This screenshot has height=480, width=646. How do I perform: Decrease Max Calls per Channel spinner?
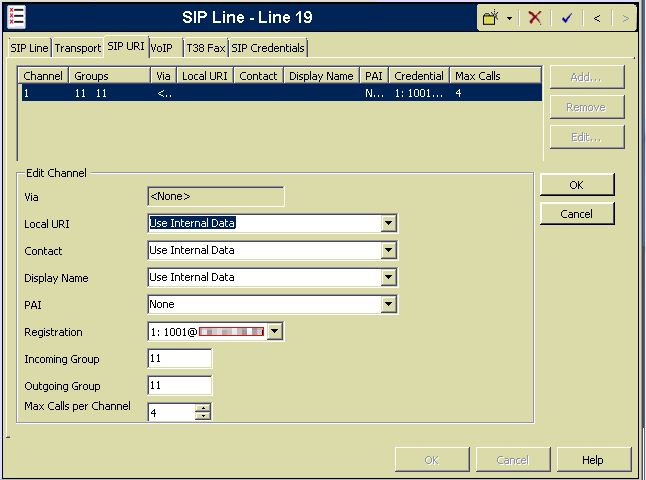coord(203,416)
